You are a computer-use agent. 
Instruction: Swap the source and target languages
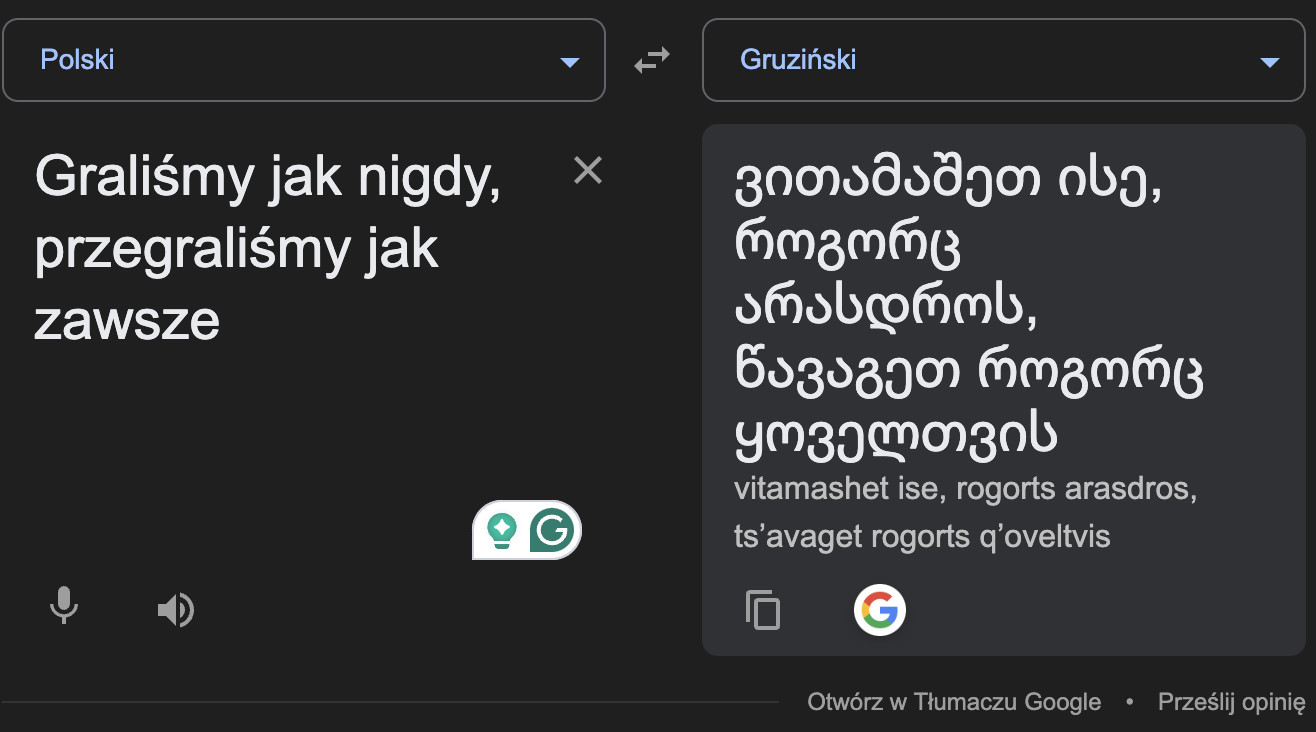(652, 61)
